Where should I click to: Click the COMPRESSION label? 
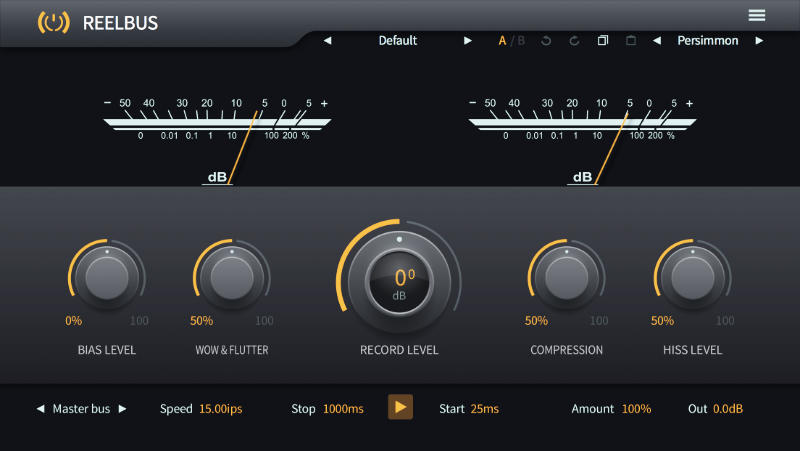566,350
